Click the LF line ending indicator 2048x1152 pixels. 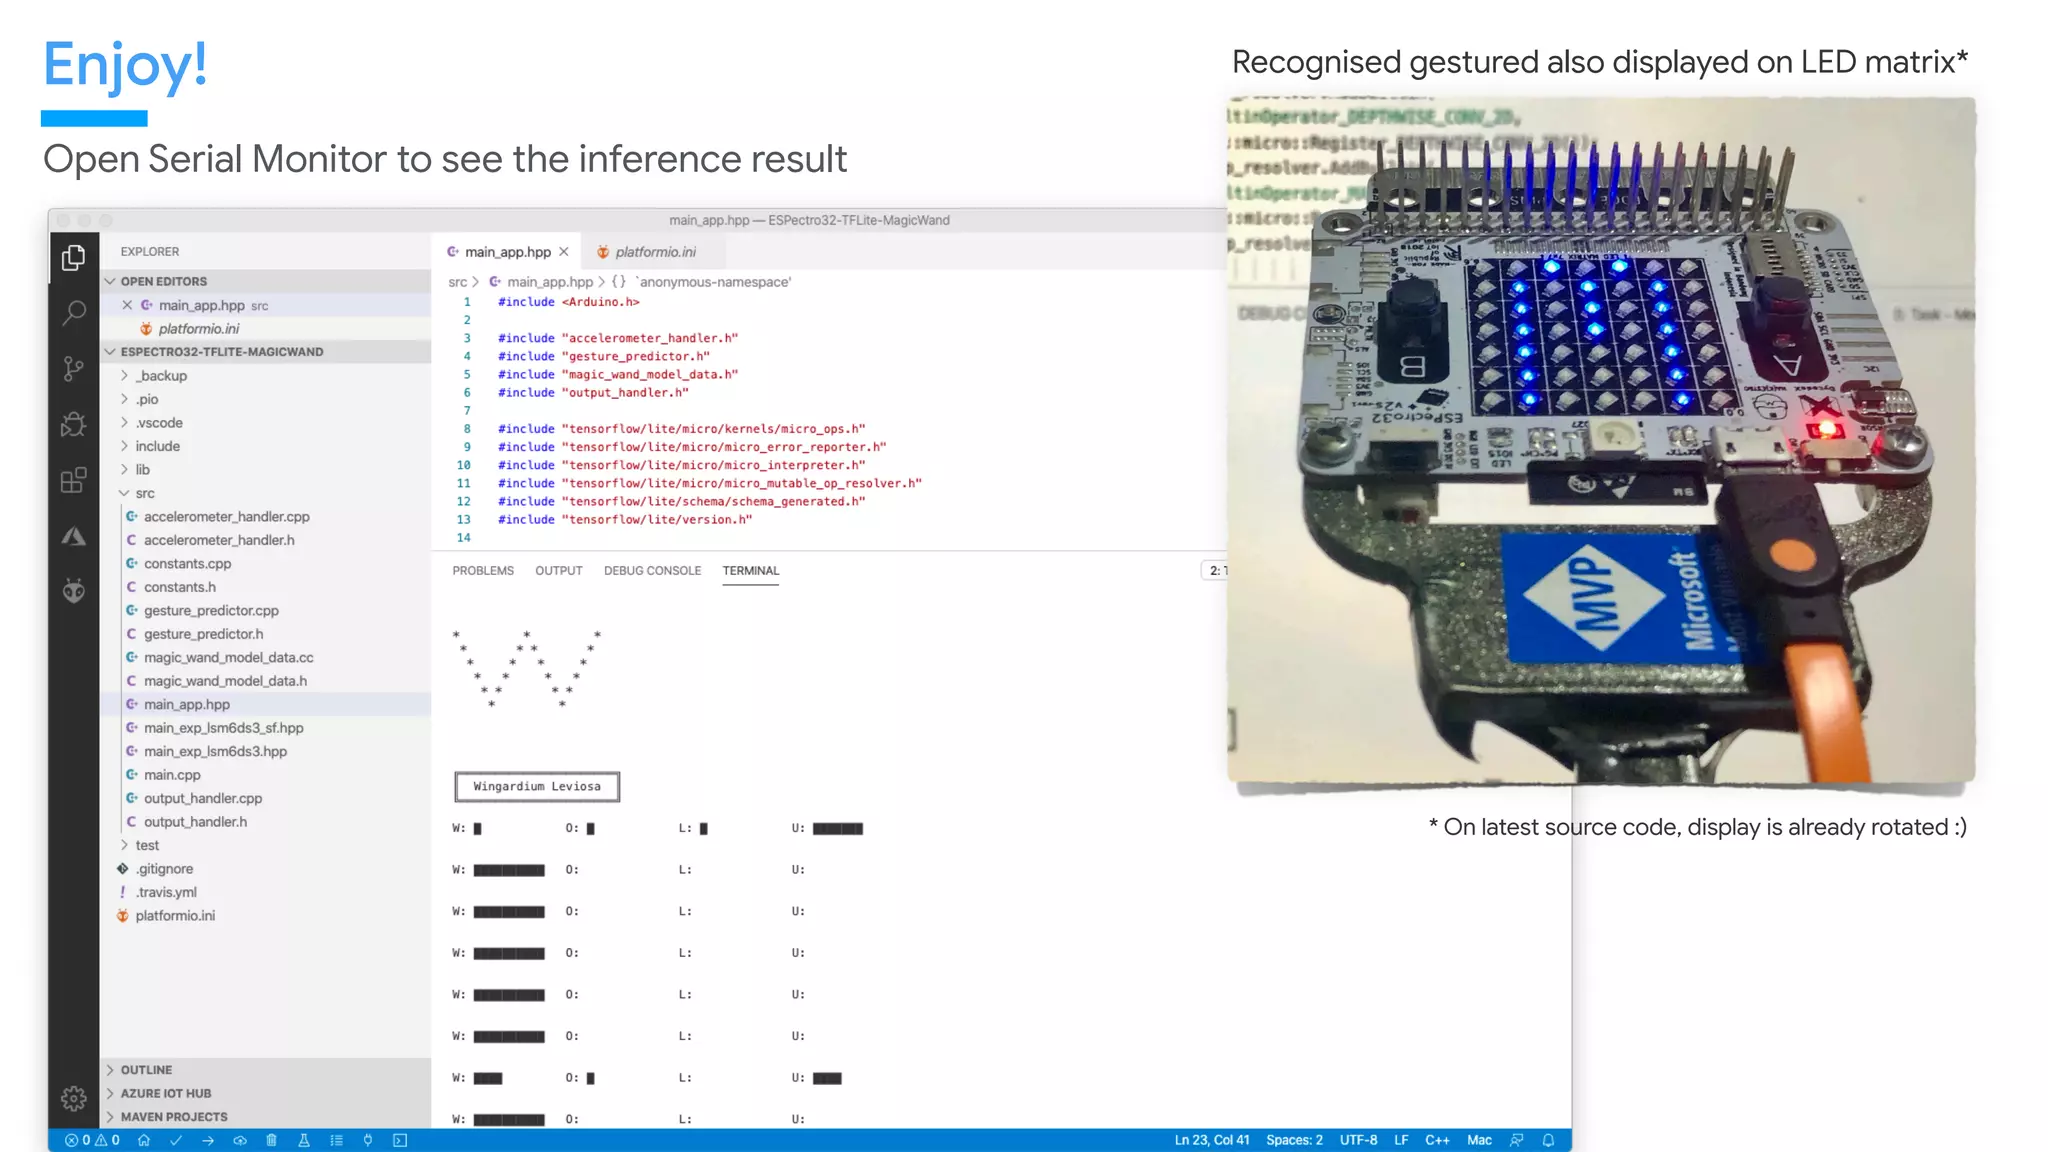(1401, 1140)
